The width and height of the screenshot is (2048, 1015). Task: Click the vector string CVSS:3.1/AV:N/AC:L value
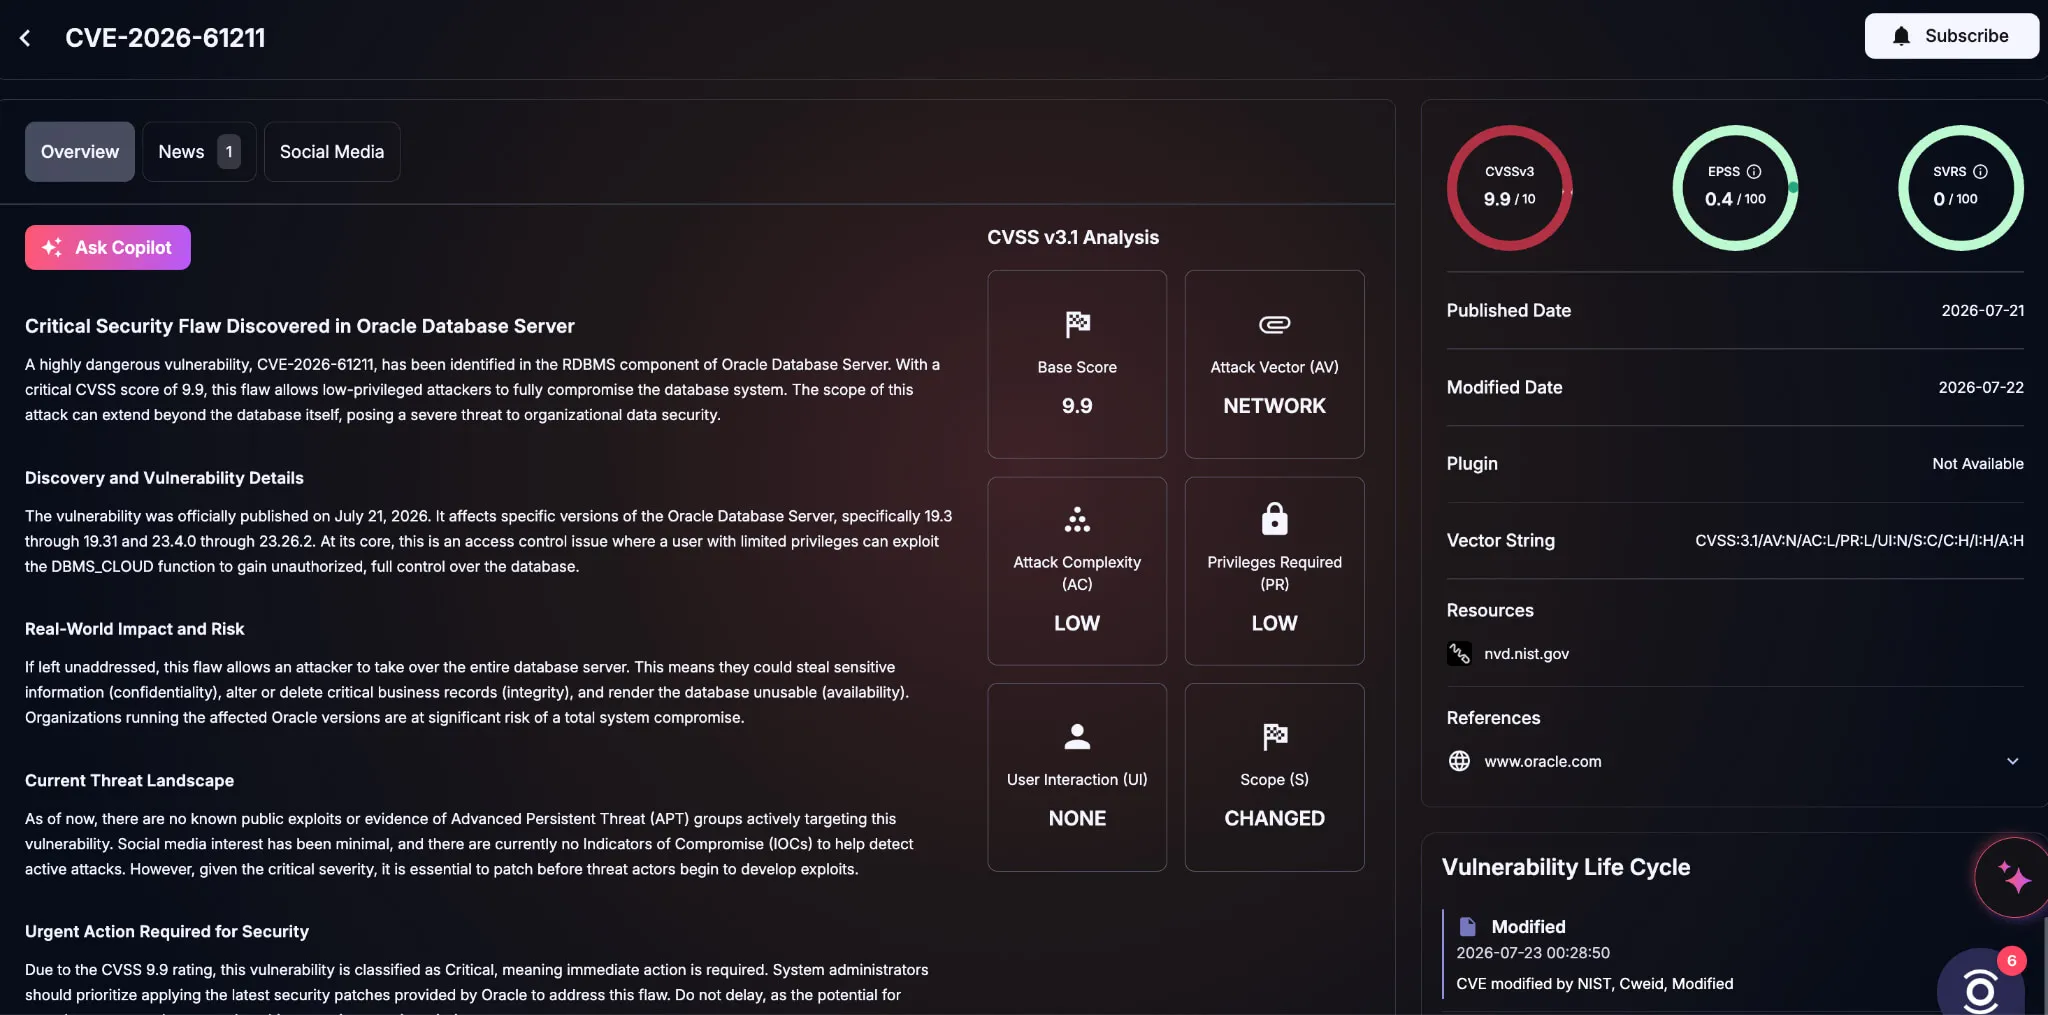1859,541
